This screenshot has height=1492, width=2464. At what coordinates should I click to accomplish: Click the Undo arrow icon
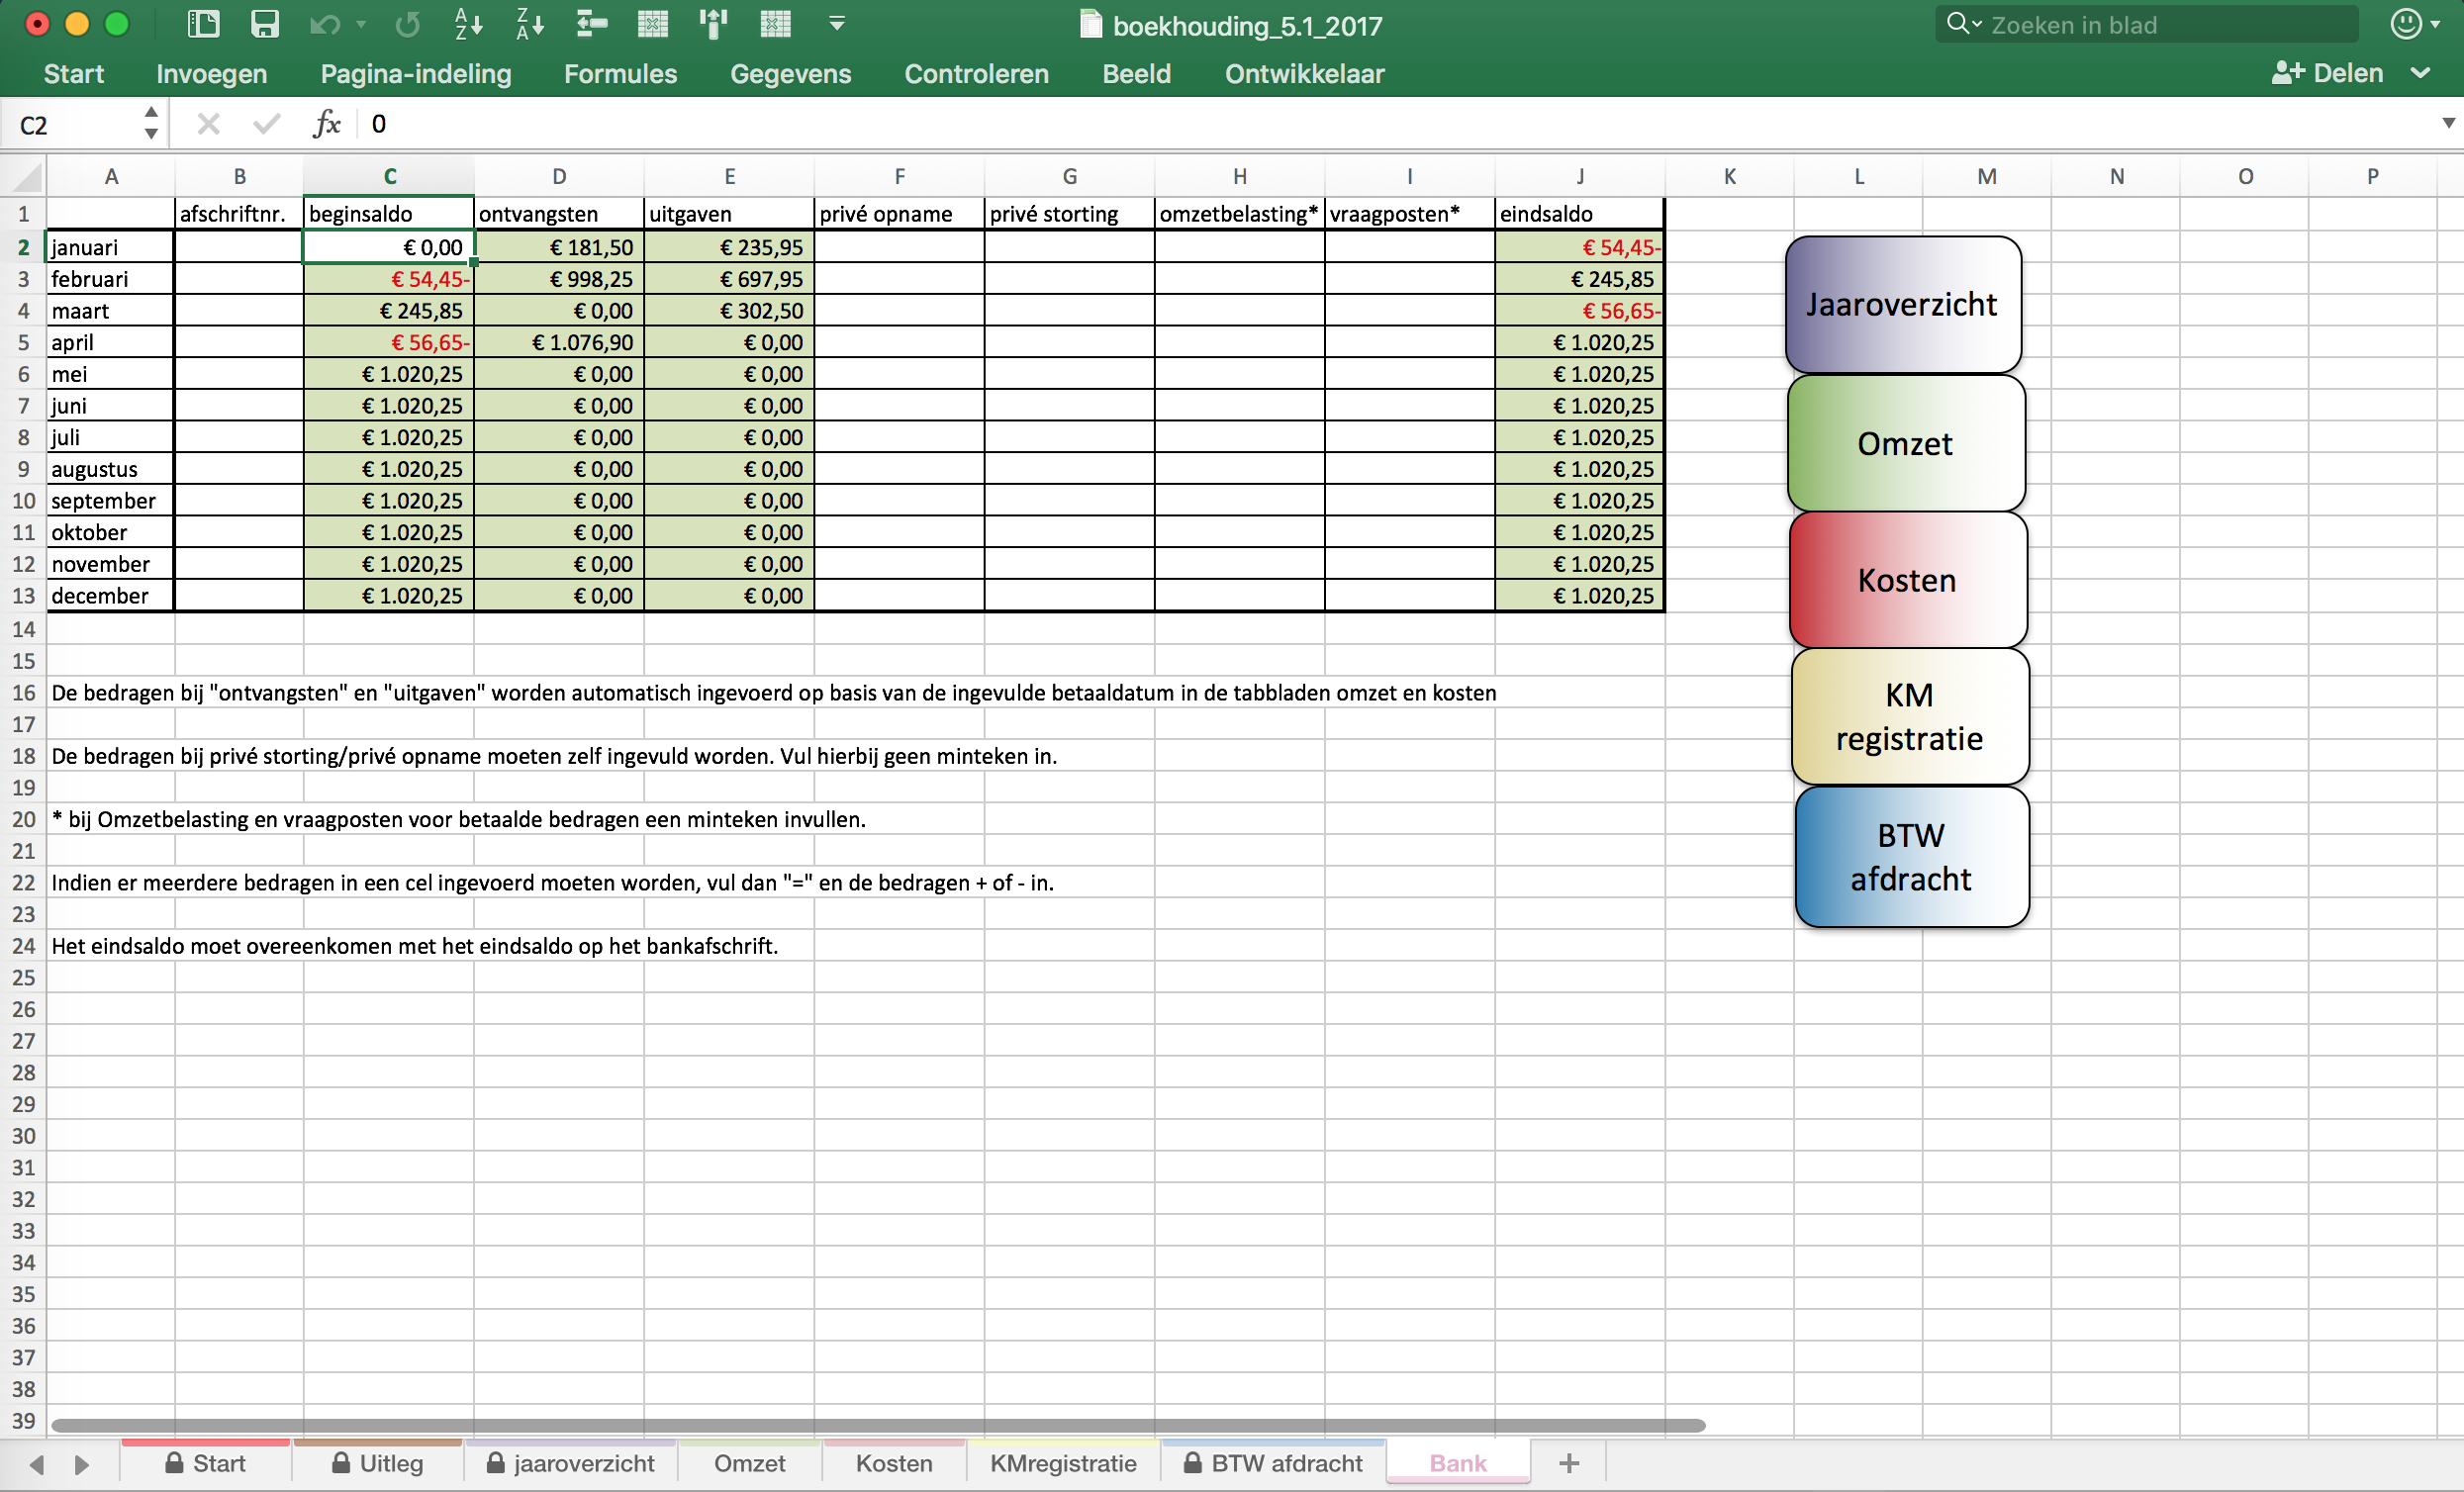(x=325, y=24)
